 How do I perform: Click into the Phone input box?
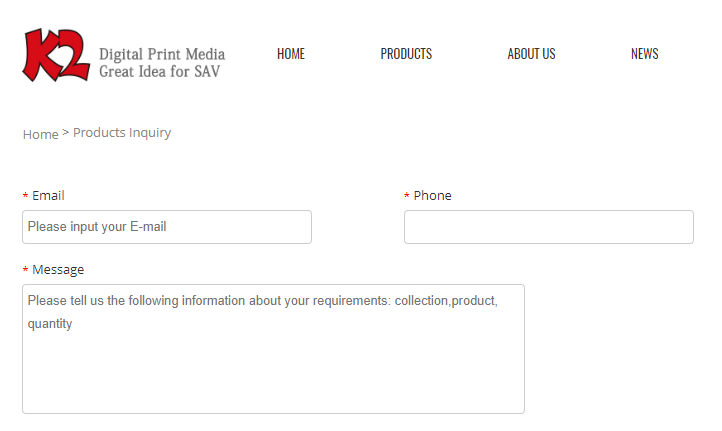click(x=548, y=227)
